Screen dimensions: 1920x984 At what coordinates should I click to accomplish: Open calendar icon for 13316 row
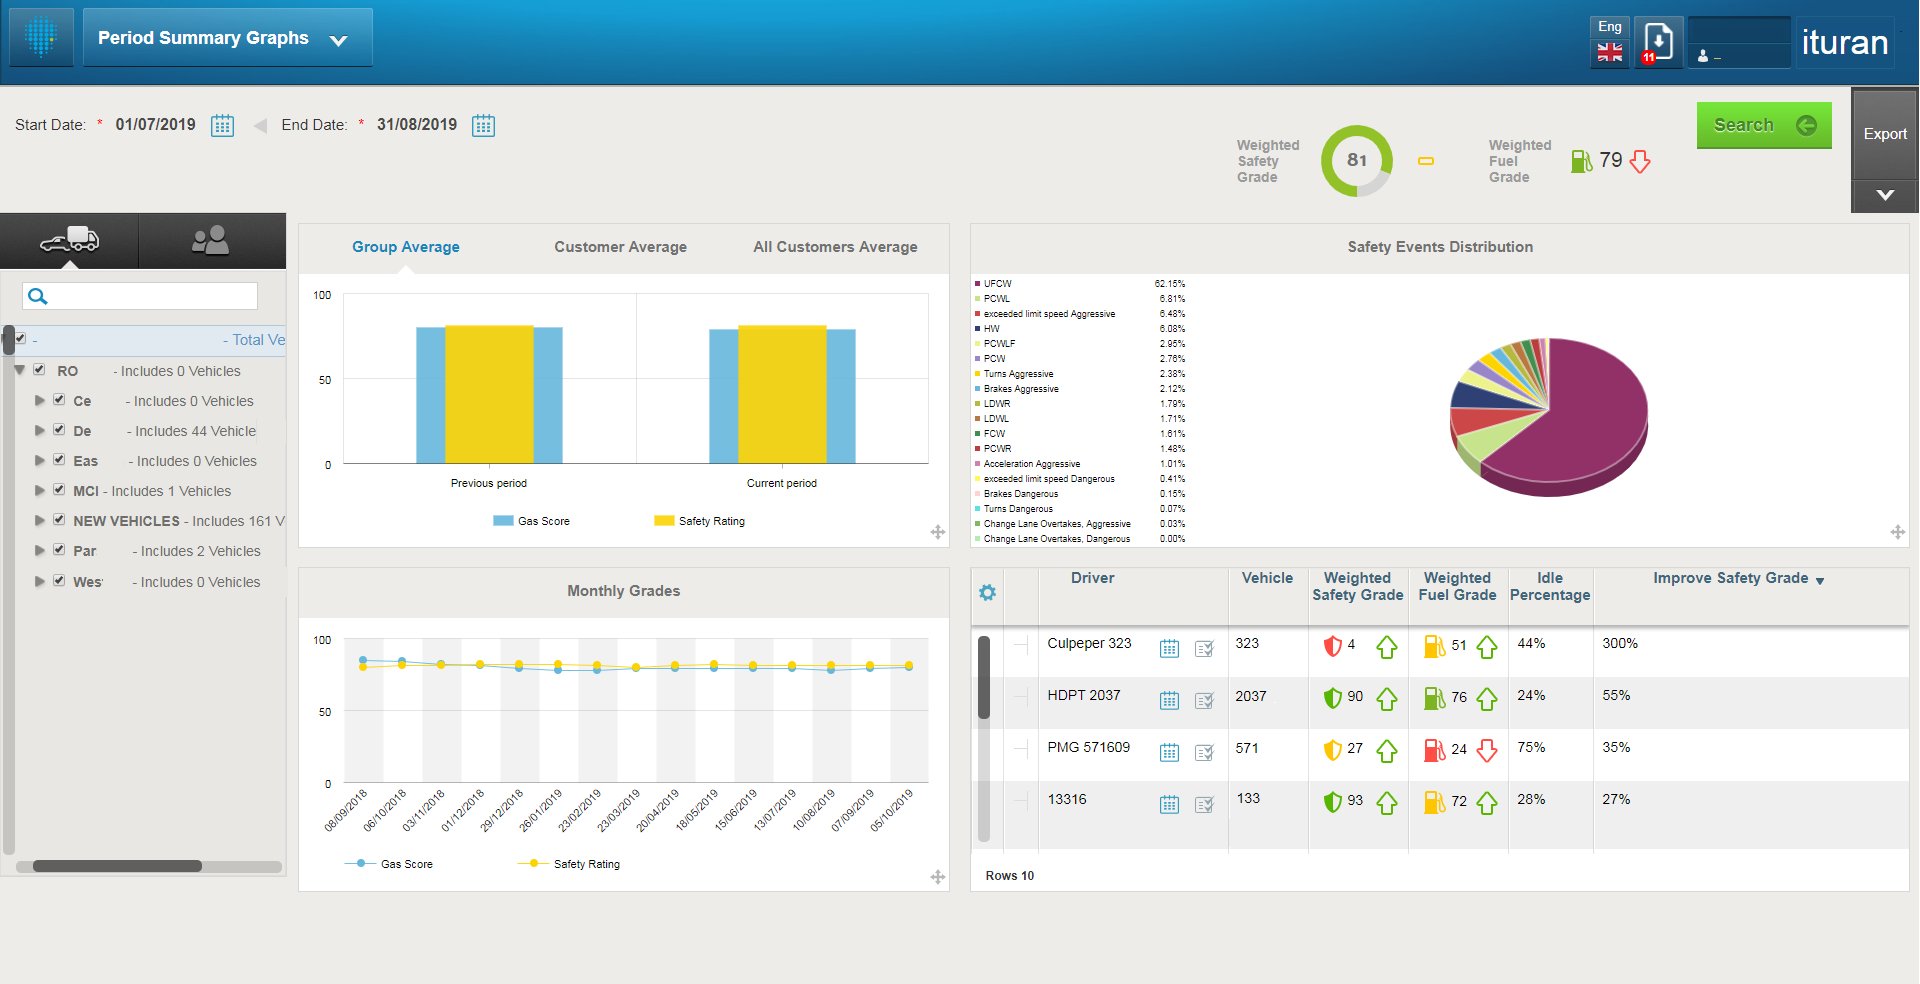(x=1169, y=804)
